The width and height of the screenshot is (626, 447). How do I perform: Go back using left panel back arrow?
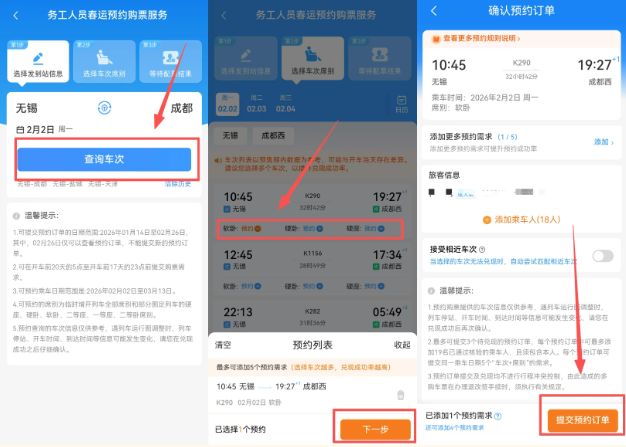[16, 16]
